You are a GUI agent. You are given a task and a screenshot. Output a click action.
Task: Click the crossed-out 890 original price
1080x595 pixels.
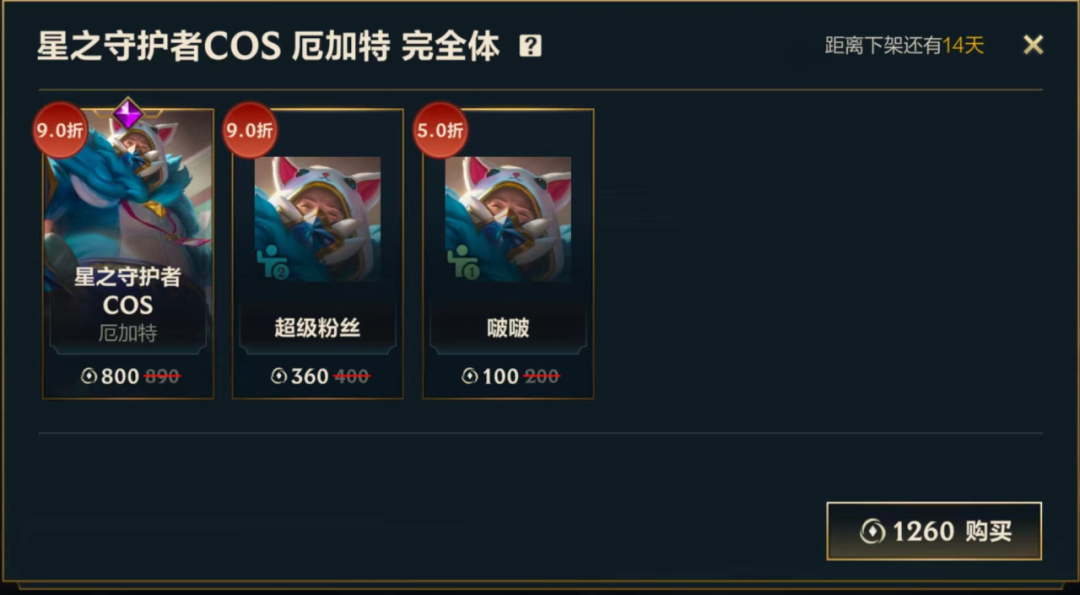pos(163,376)
